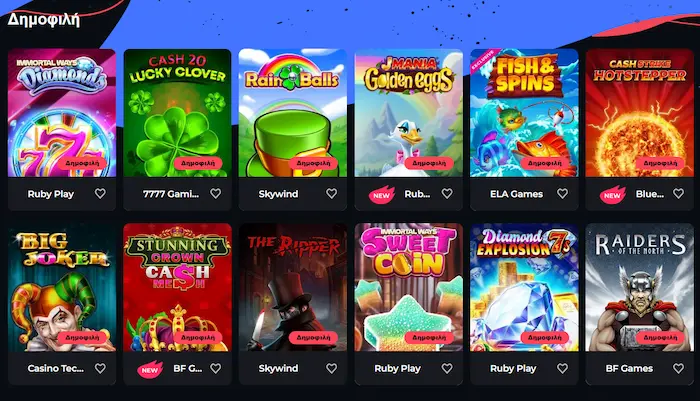The height and width of the screenshot is (401, 700).
Task: Toggle heart icon for Cash 20 Lucky Clover
Action: 216,193
